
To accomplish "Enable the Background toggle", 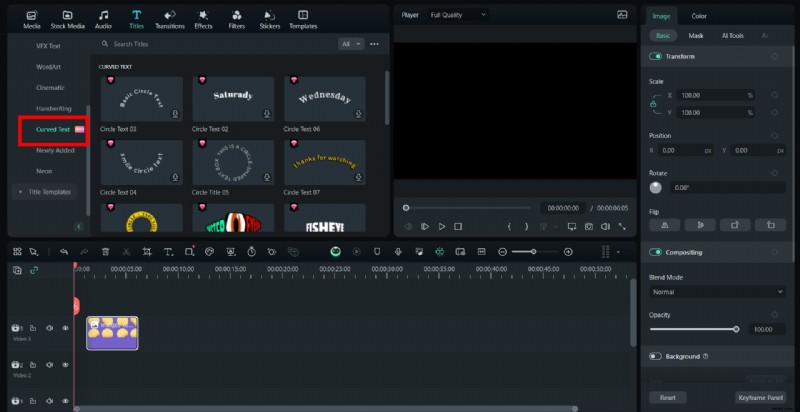I will [656, 356].
